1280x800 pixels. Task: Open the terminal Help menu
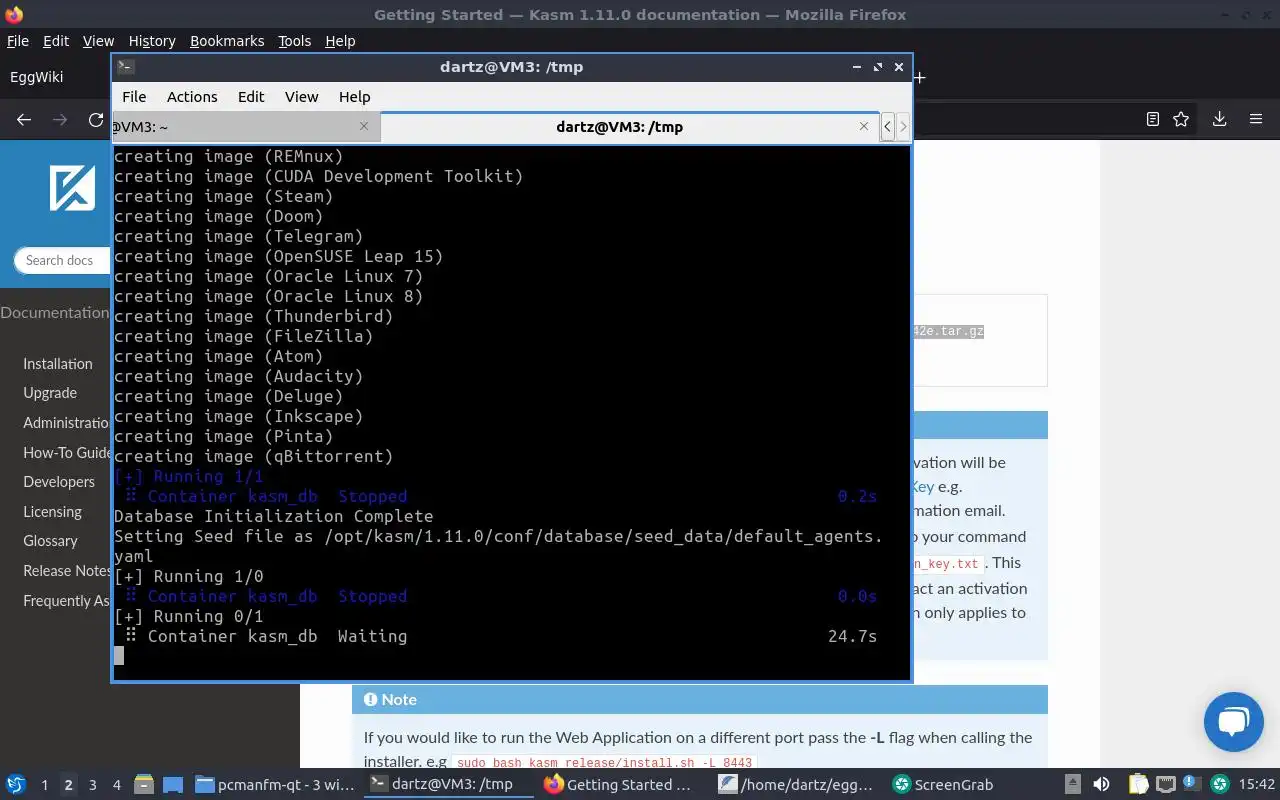[x=354, y=97]
